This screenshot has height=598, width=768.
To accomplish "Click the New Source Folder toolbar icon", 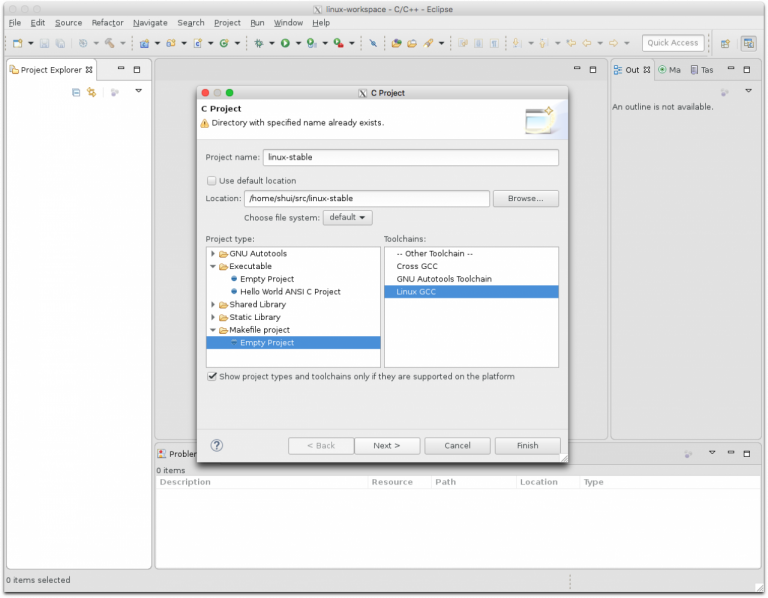I will [x=171, y=43].
